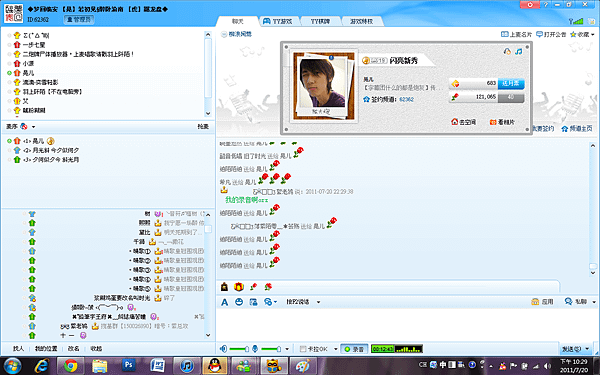Open the font settings A icon
Image resolution: width=600 pixels, height=375 pixels.
(225, 302)
